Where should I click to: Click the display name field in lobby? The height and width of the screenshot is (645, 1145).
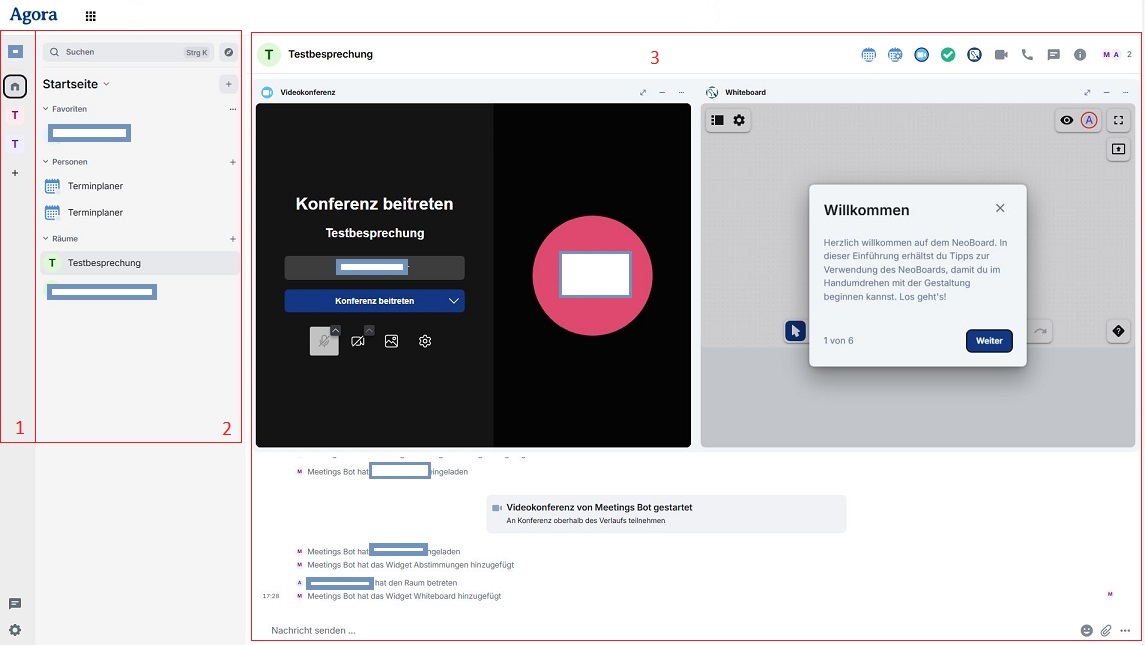tap(375, 267)
